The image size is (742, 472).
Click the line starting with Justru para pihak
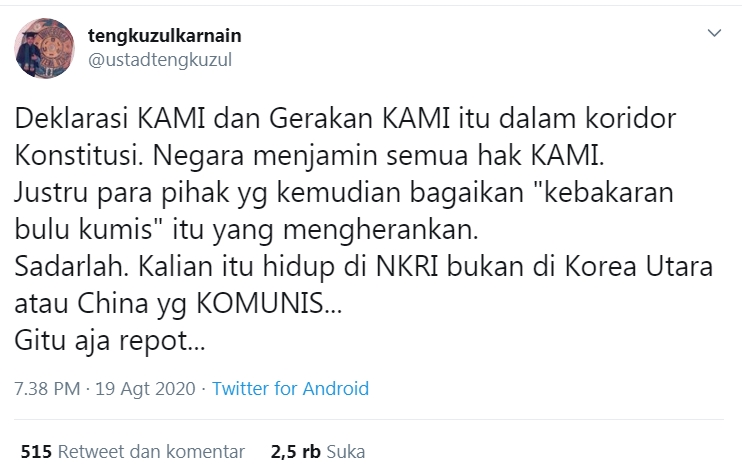[x=344, y=193]
